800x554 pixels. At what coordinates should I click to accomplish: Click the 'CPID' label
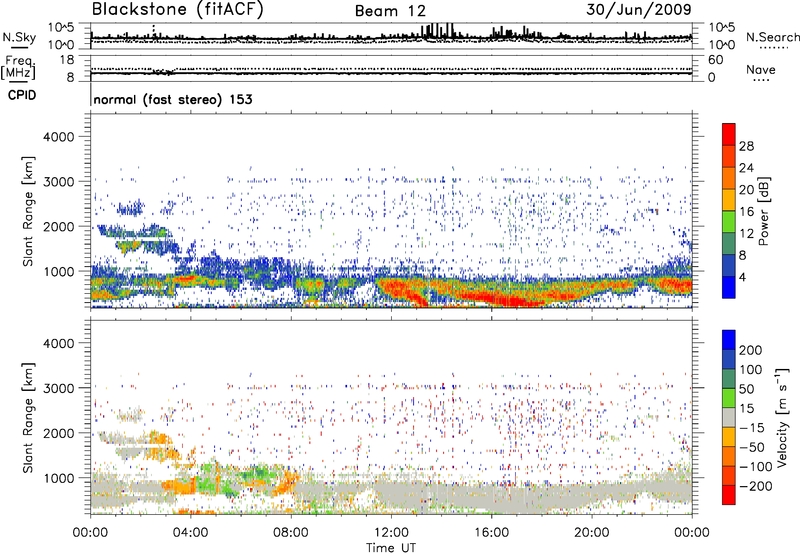tap(22, 95)
